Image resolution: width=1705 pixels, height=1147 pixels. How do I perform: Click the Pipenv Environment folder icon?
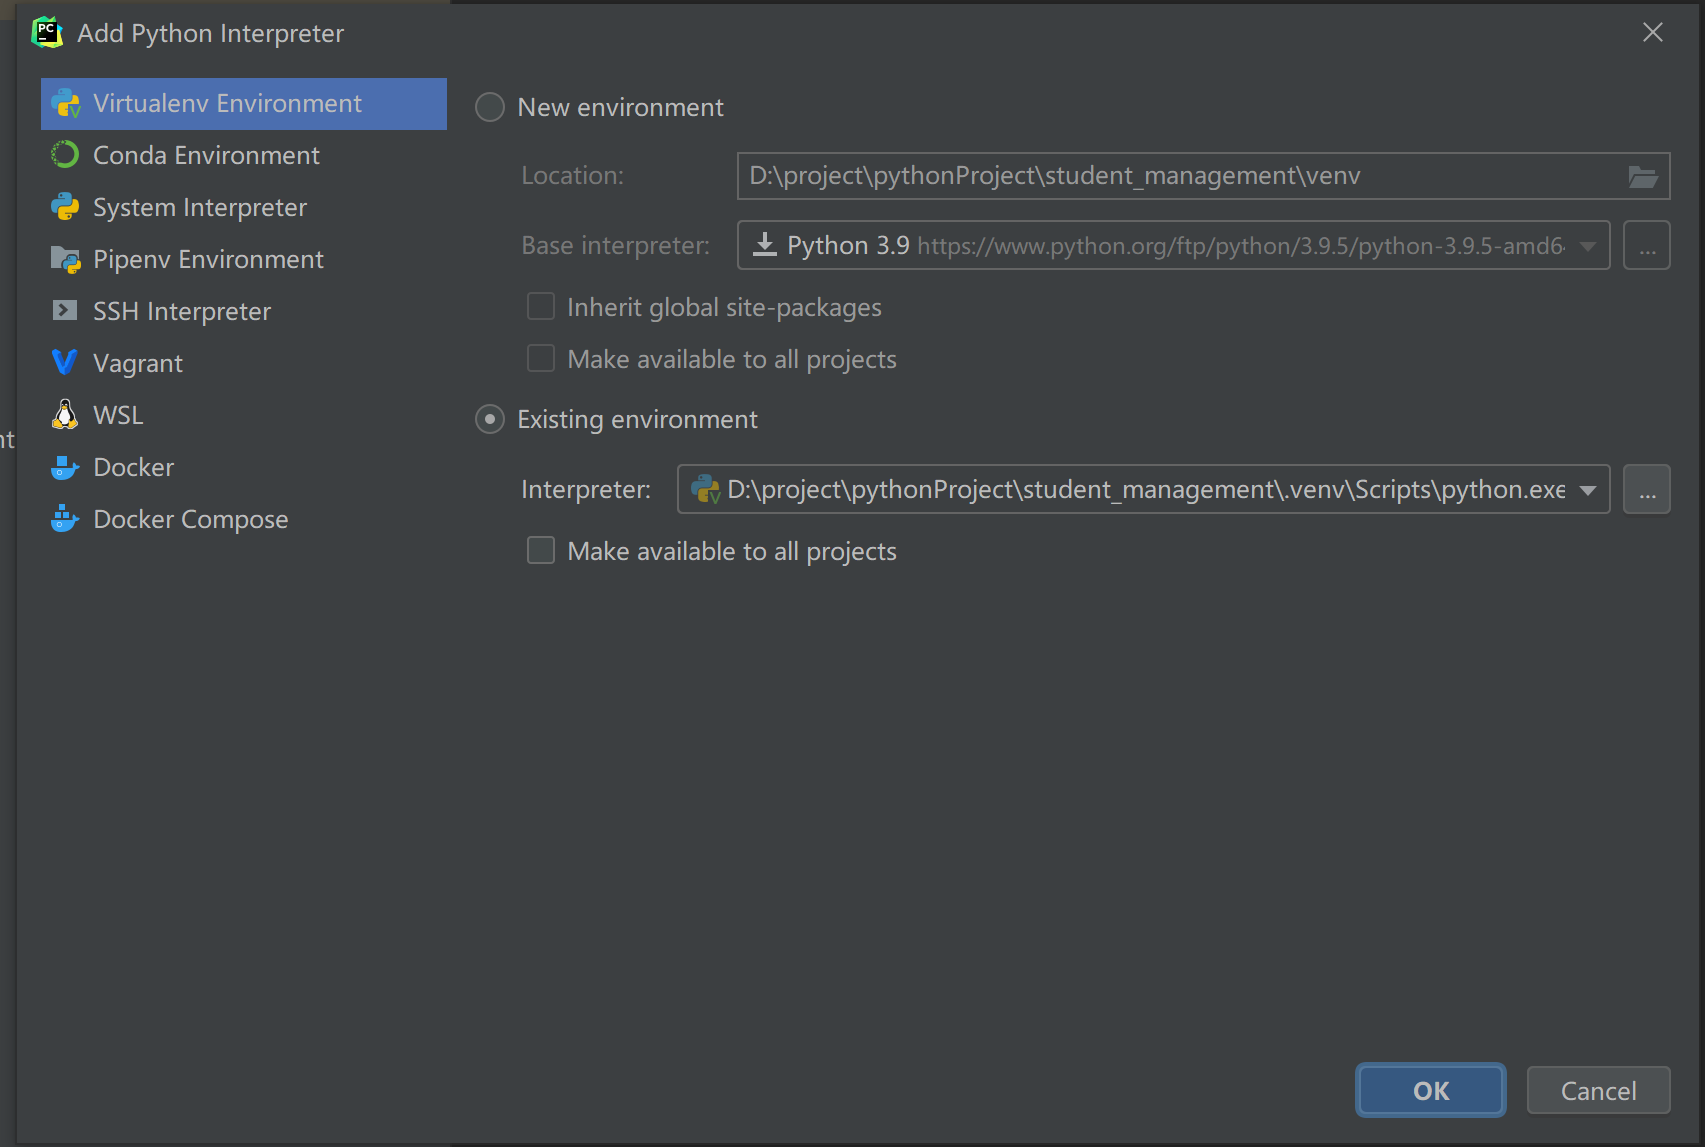pyautogui.click(x=65, y=259)
